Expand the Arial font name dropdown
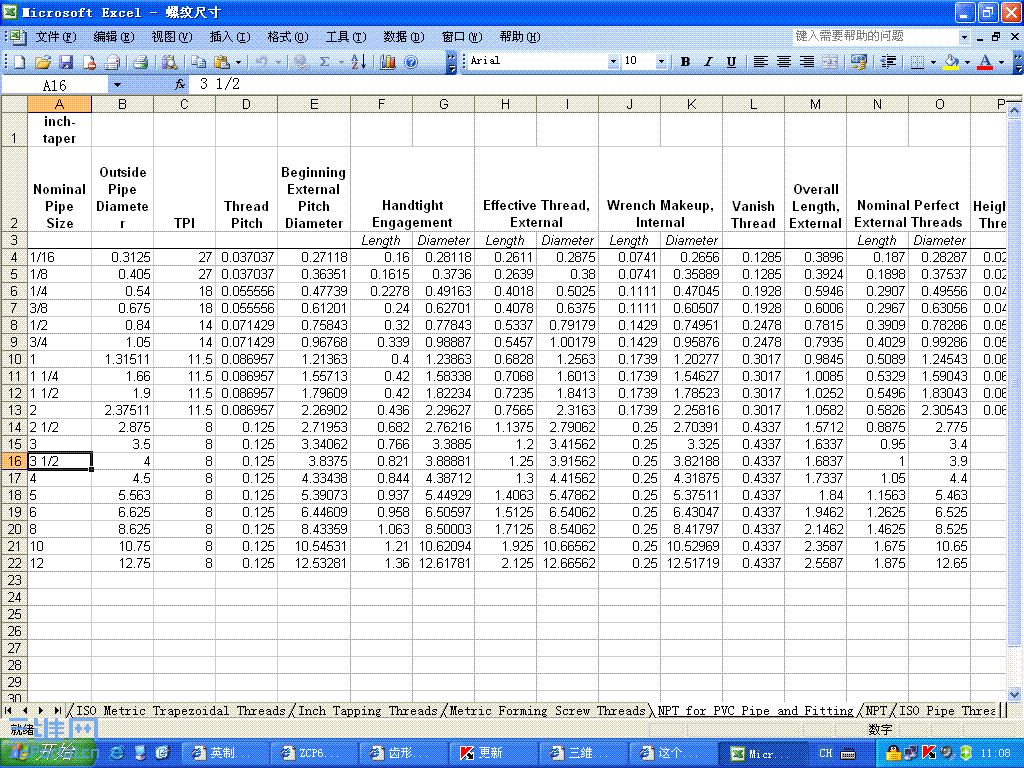Viewport: 1024px width, 768px height. point(613,61)
